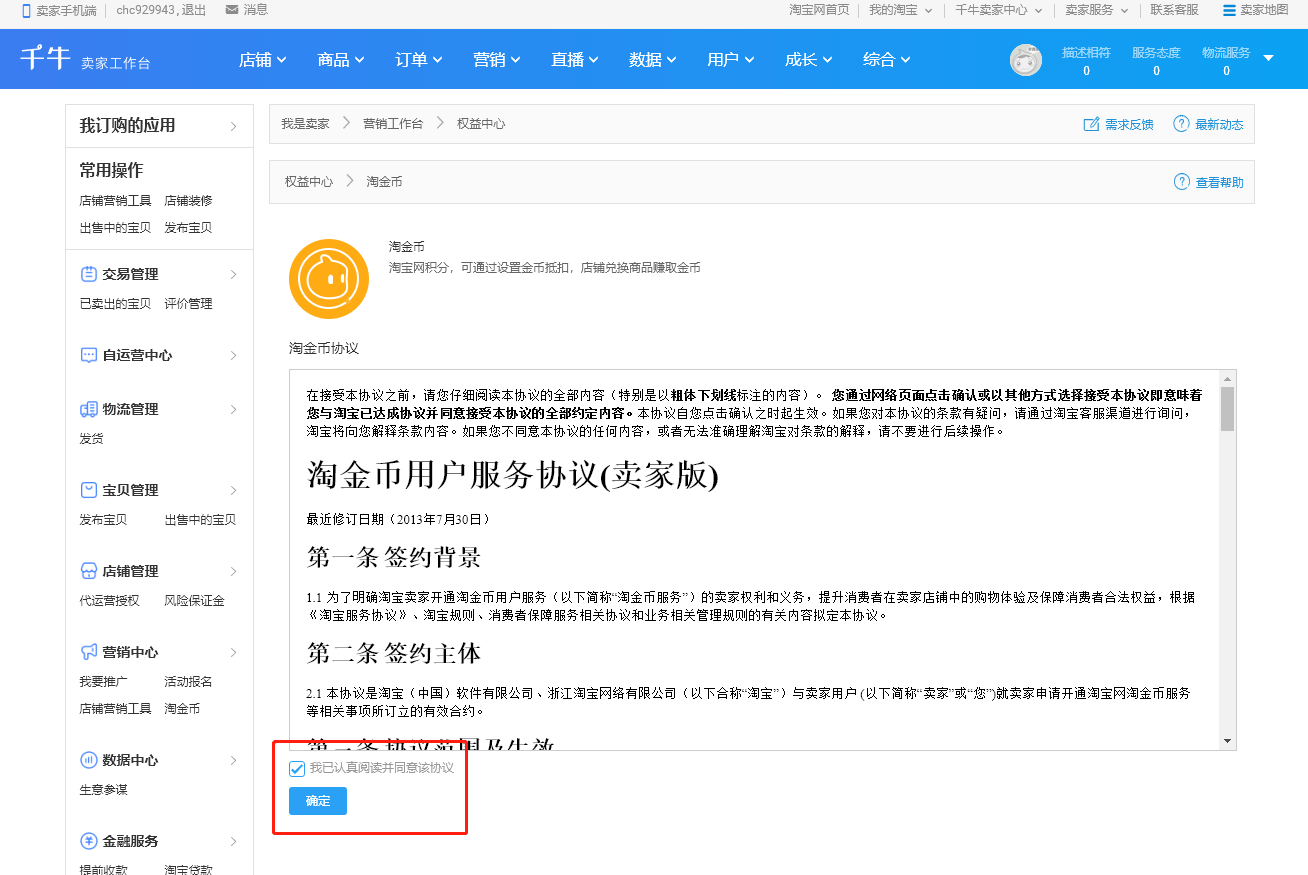The image size is (1308, 875).
Task: Click 营销工作台 breadcrumb link
Action: pos(393,124)
